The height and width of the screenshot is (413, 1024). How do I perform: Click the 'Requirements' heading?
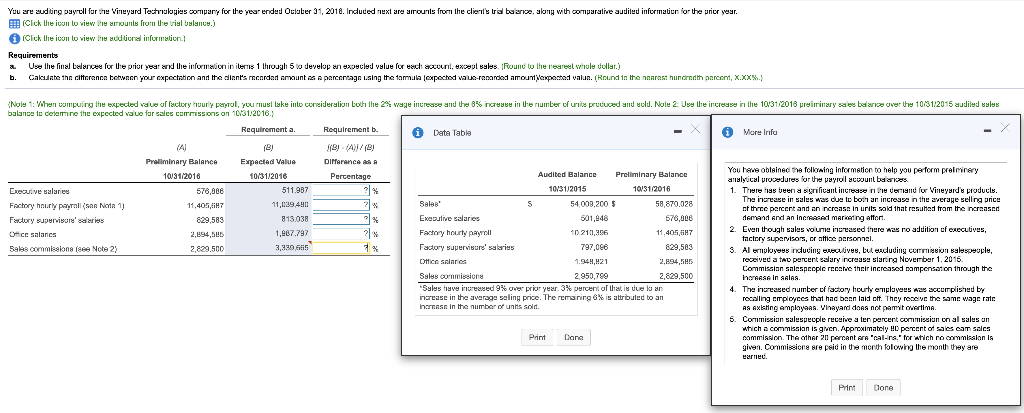[33, 56]
